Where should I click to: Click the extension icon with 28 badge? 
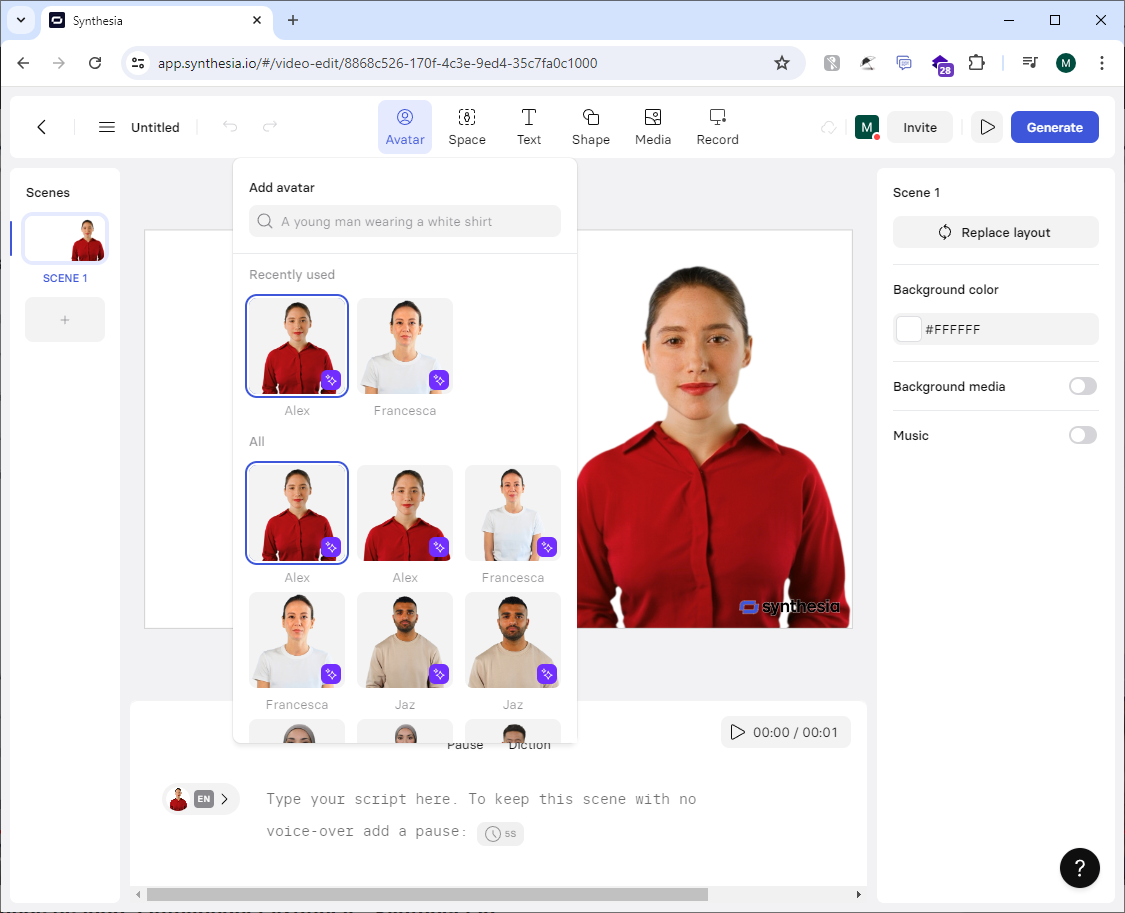coord(941,65)
